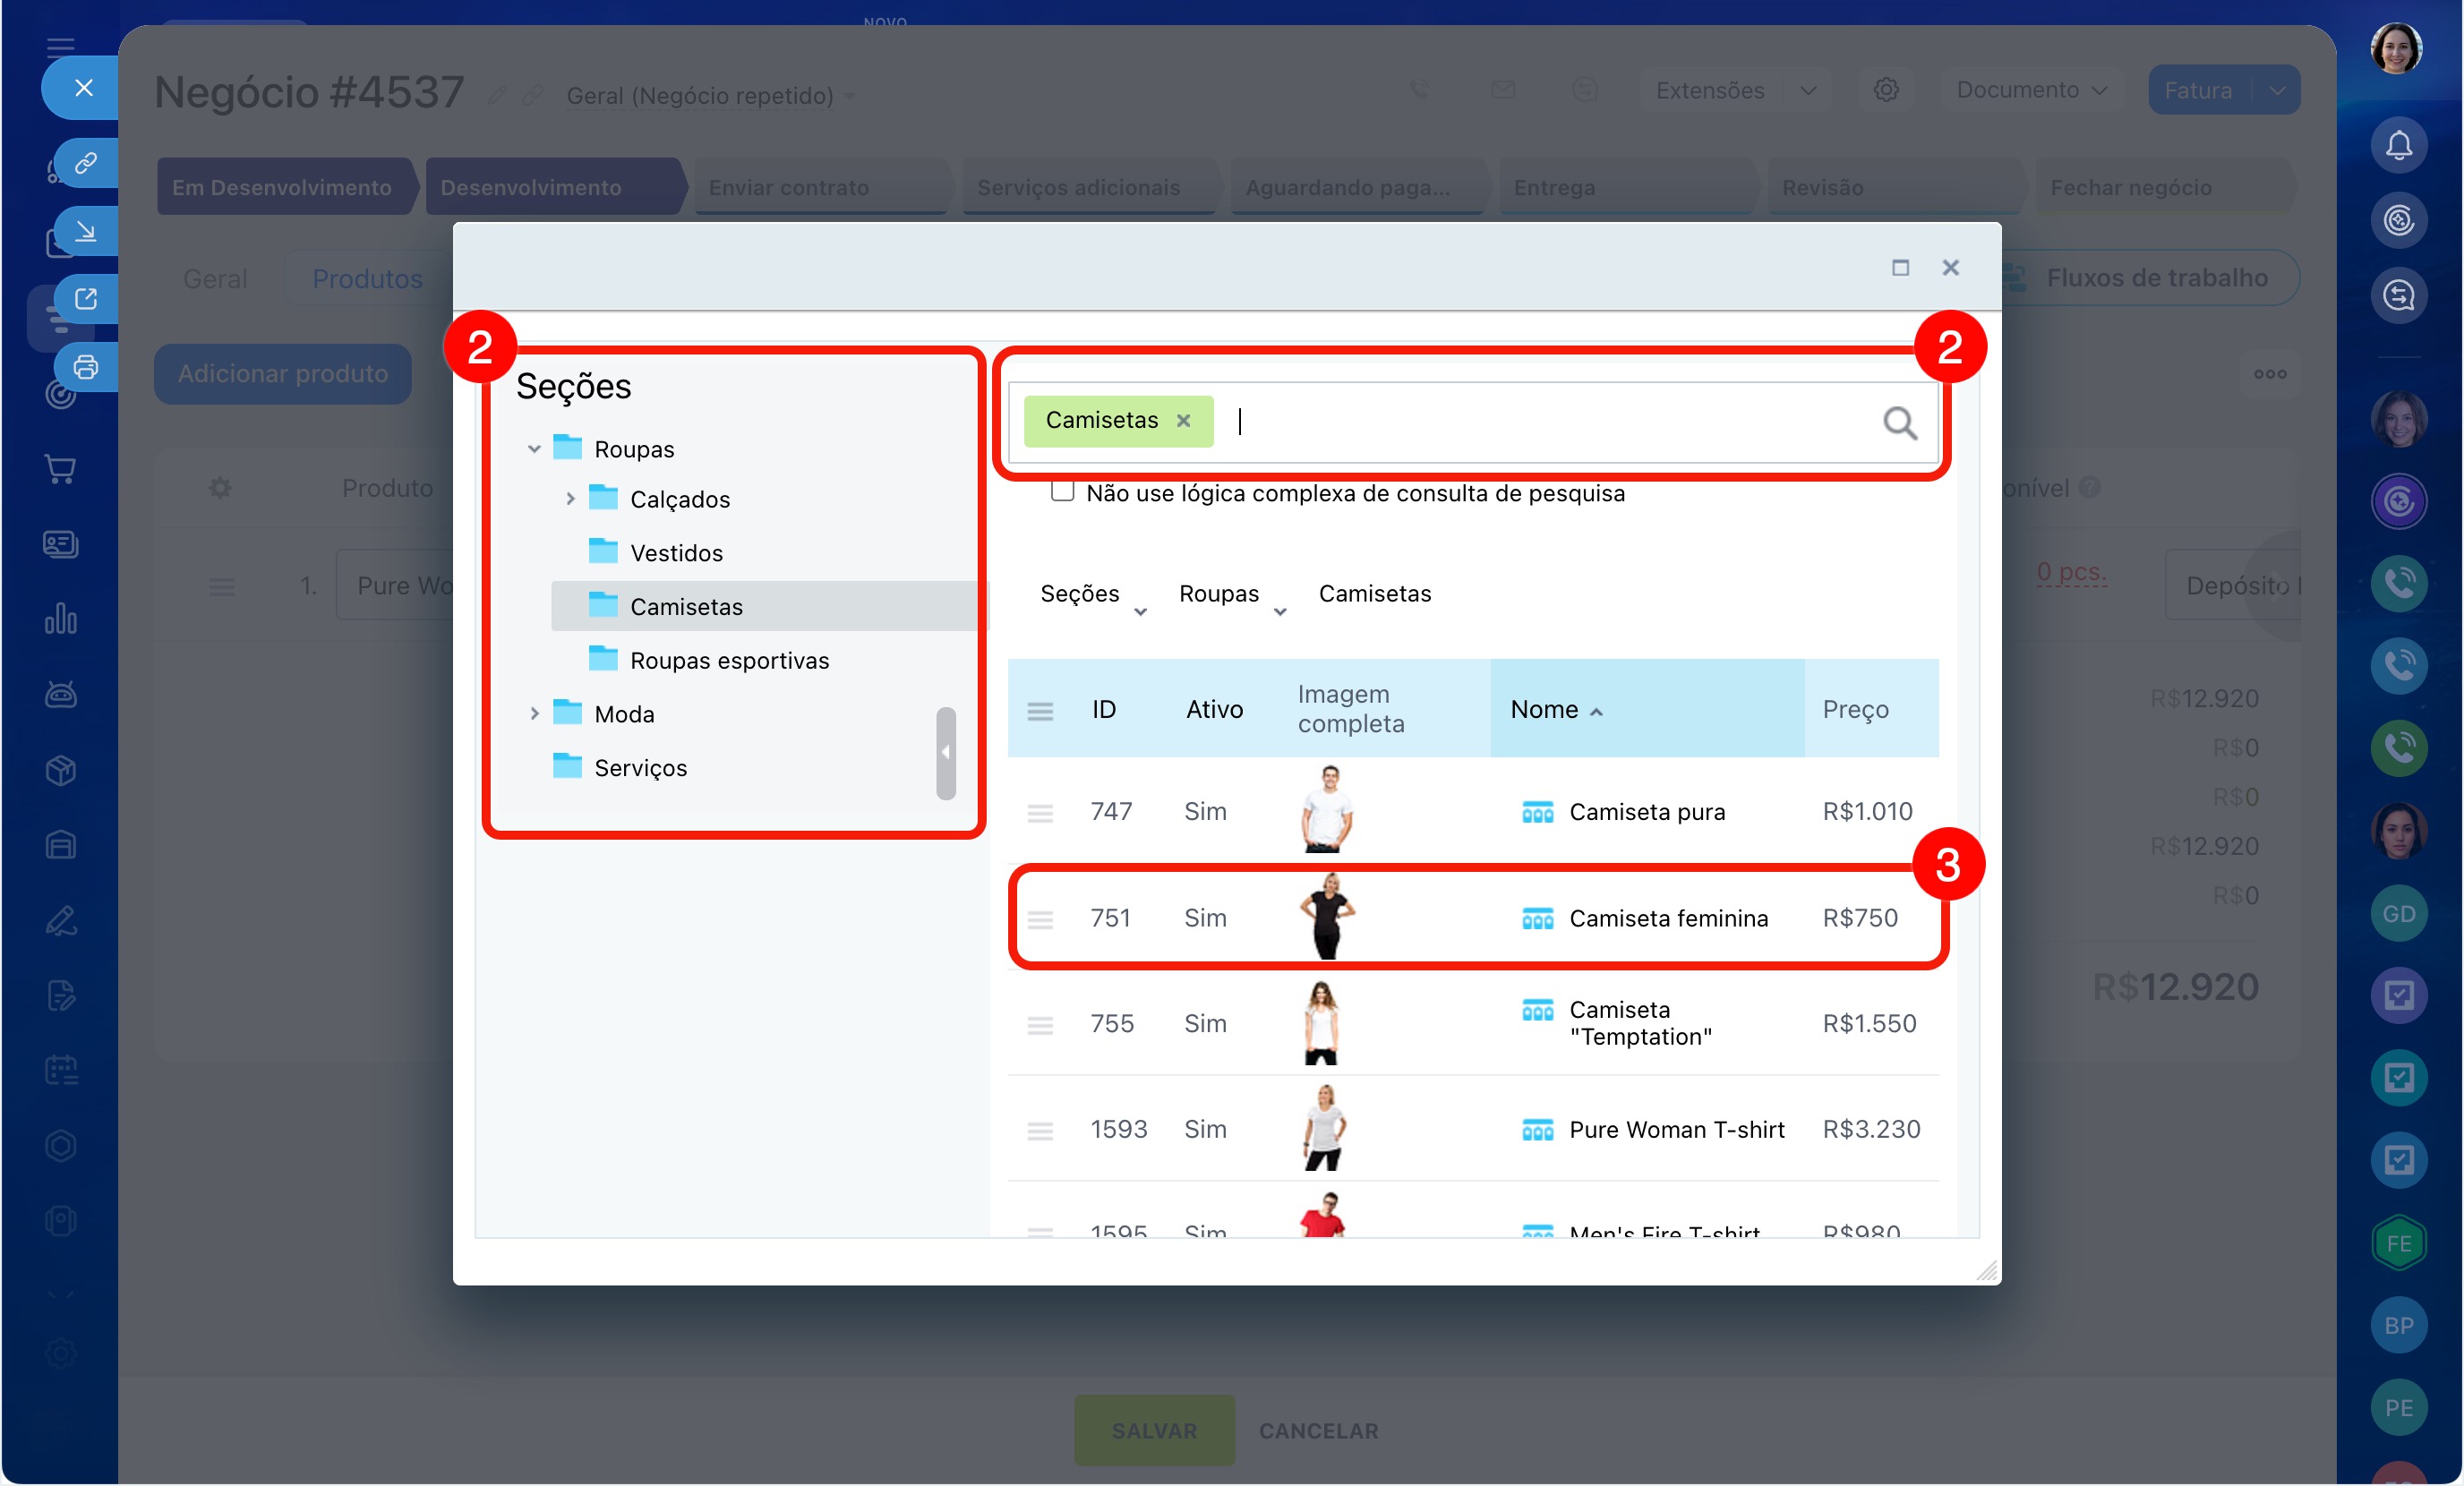Remove the Camisetas filter tag
Screen dimensions: 2464x1486
pyautogui.click(x=1183, y=421)
